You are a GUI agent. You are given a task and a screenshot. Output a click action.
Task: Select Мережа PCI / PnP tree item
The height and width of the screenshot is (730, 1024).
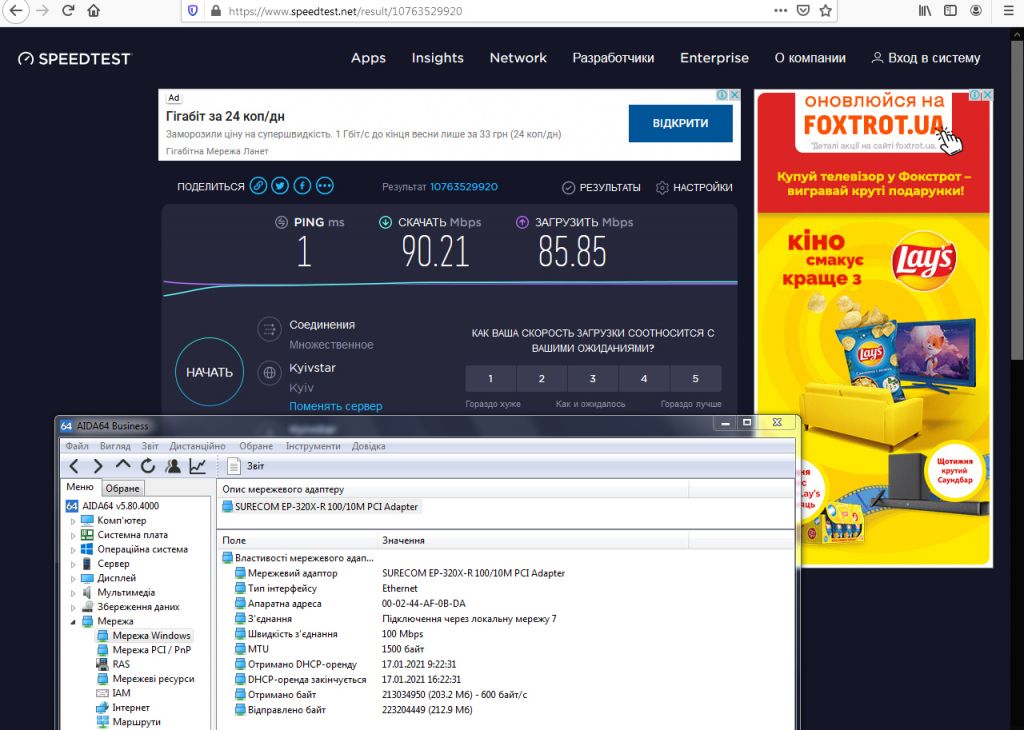tap(144, 650)
